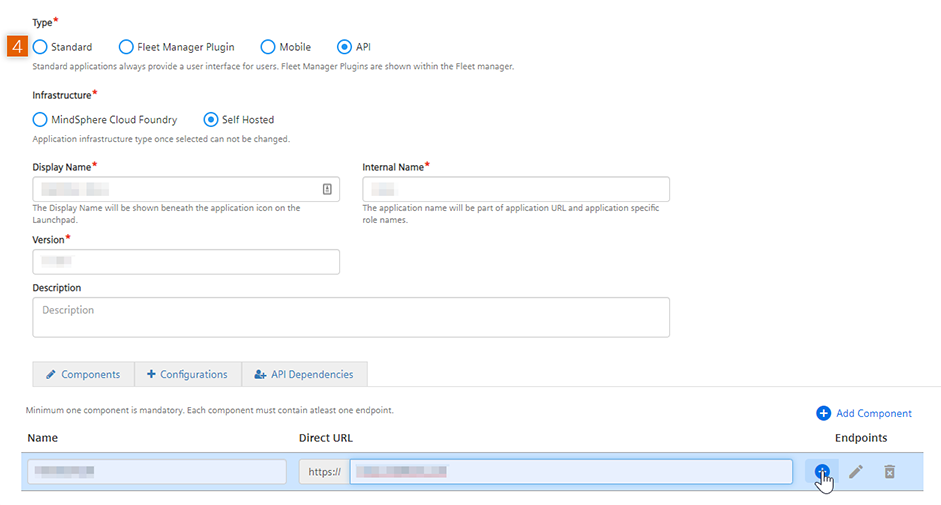
Task: Select the Standard type radio button
Action: coord(40,47)
